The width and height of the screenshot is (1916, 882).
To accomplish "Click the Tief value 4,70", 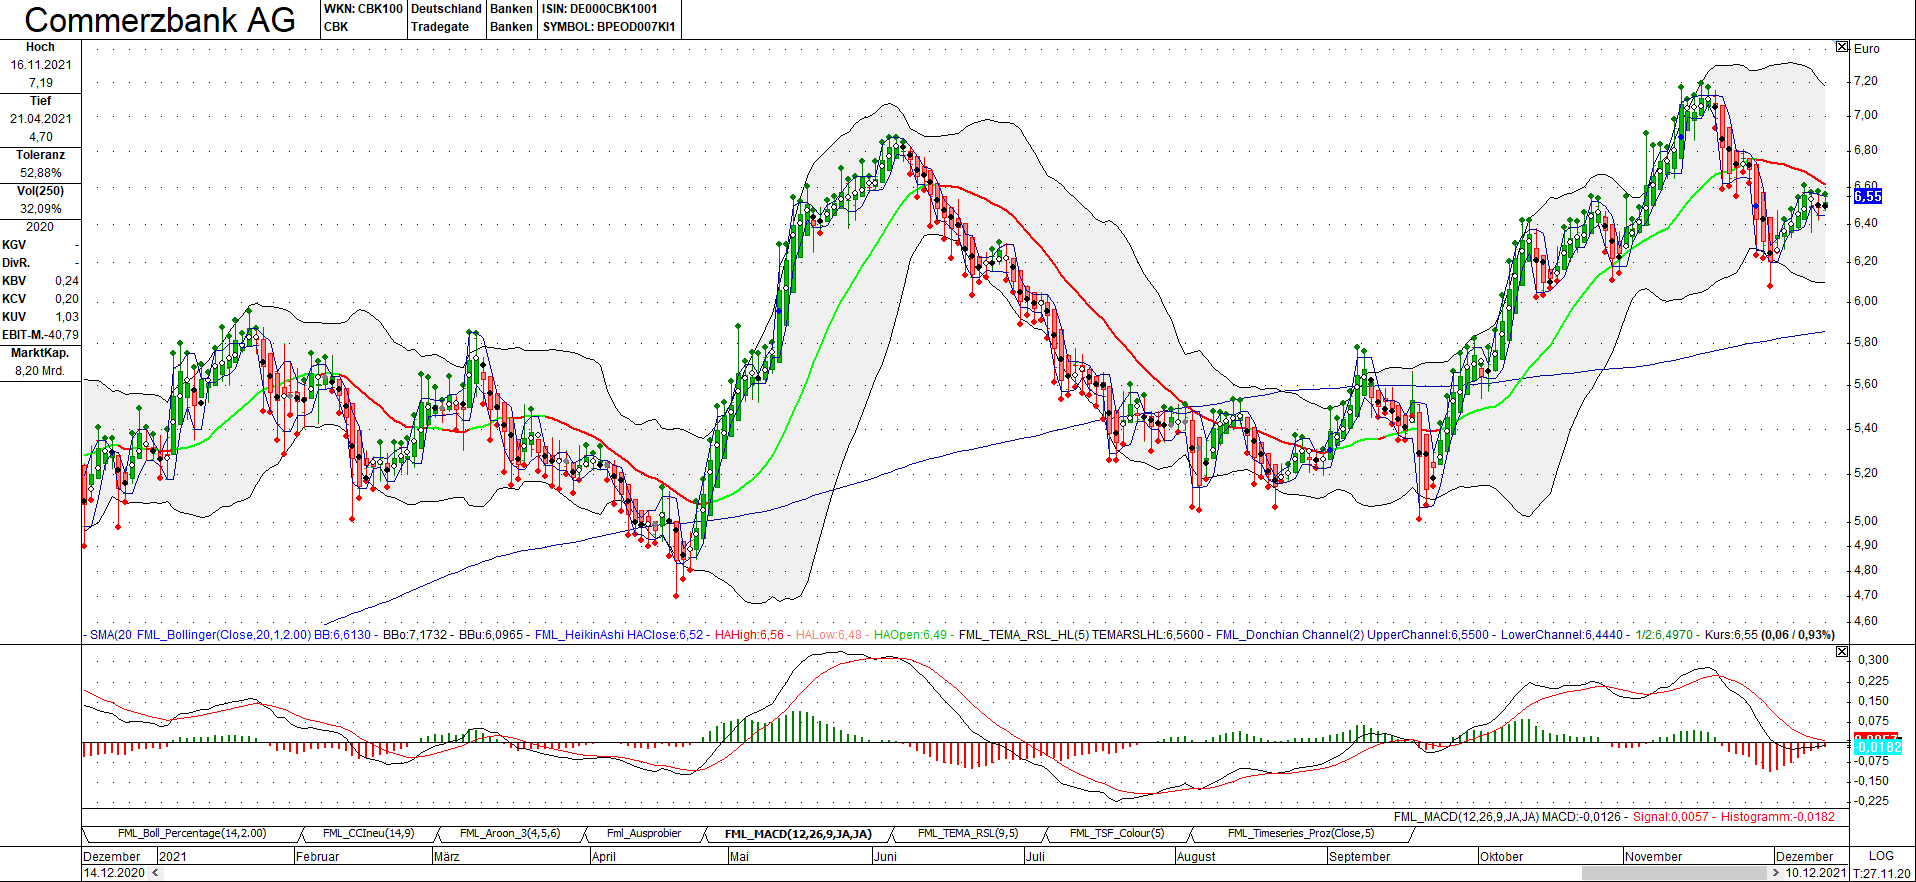I will 41,137.
